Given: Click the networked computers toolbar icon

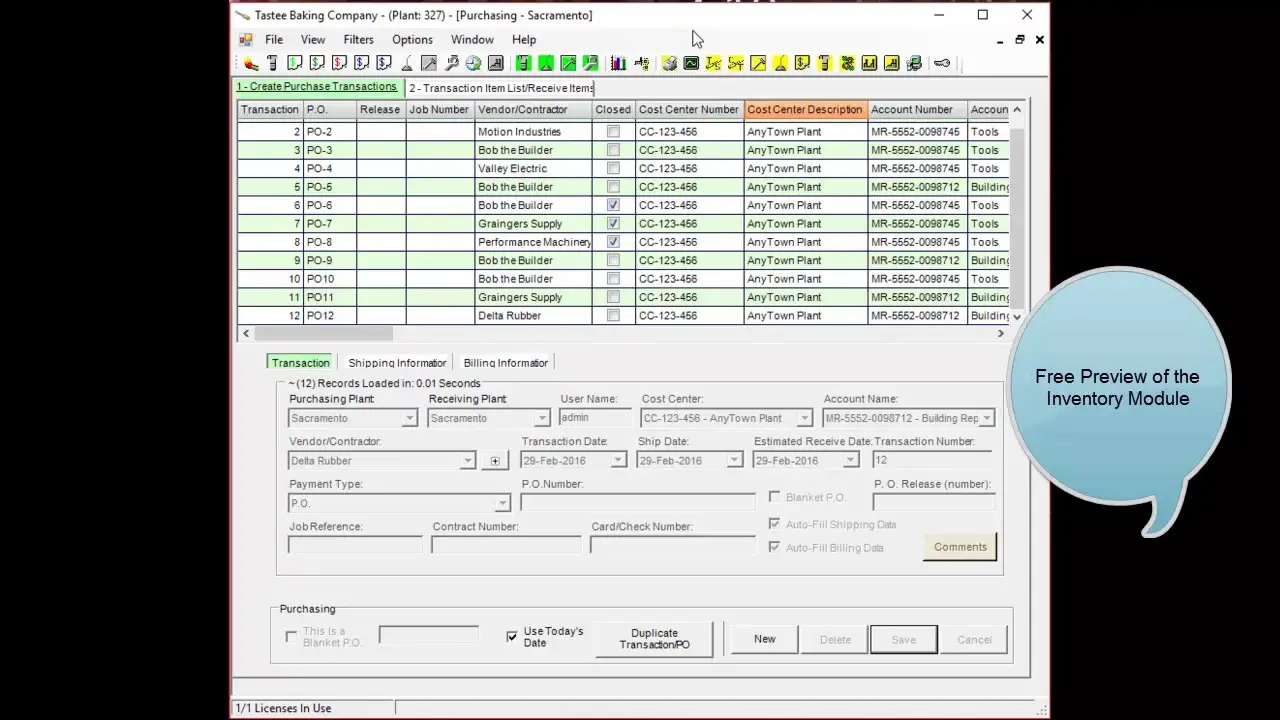Looking at the screenshot, I should (x=915, y=63).
